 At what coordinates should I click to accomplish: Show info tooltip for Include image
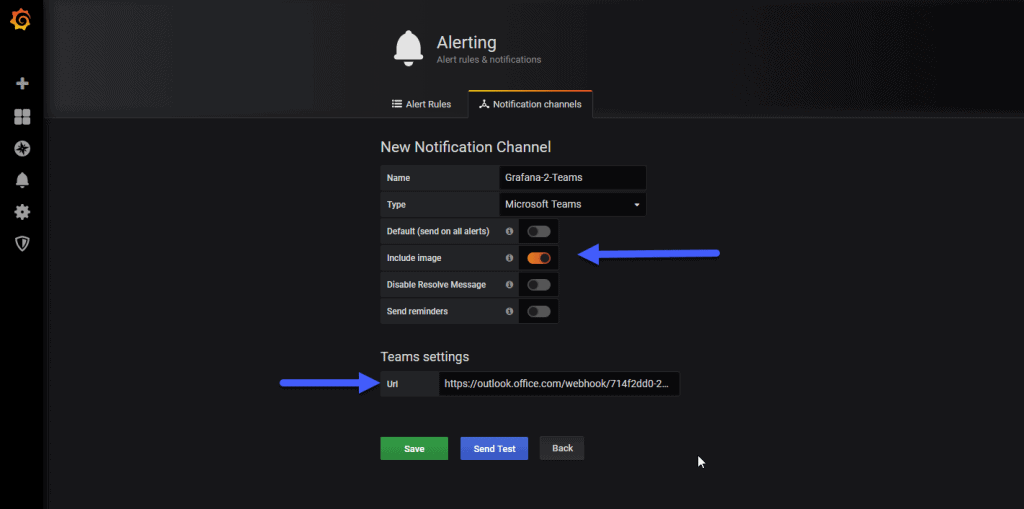coord(509,258)
